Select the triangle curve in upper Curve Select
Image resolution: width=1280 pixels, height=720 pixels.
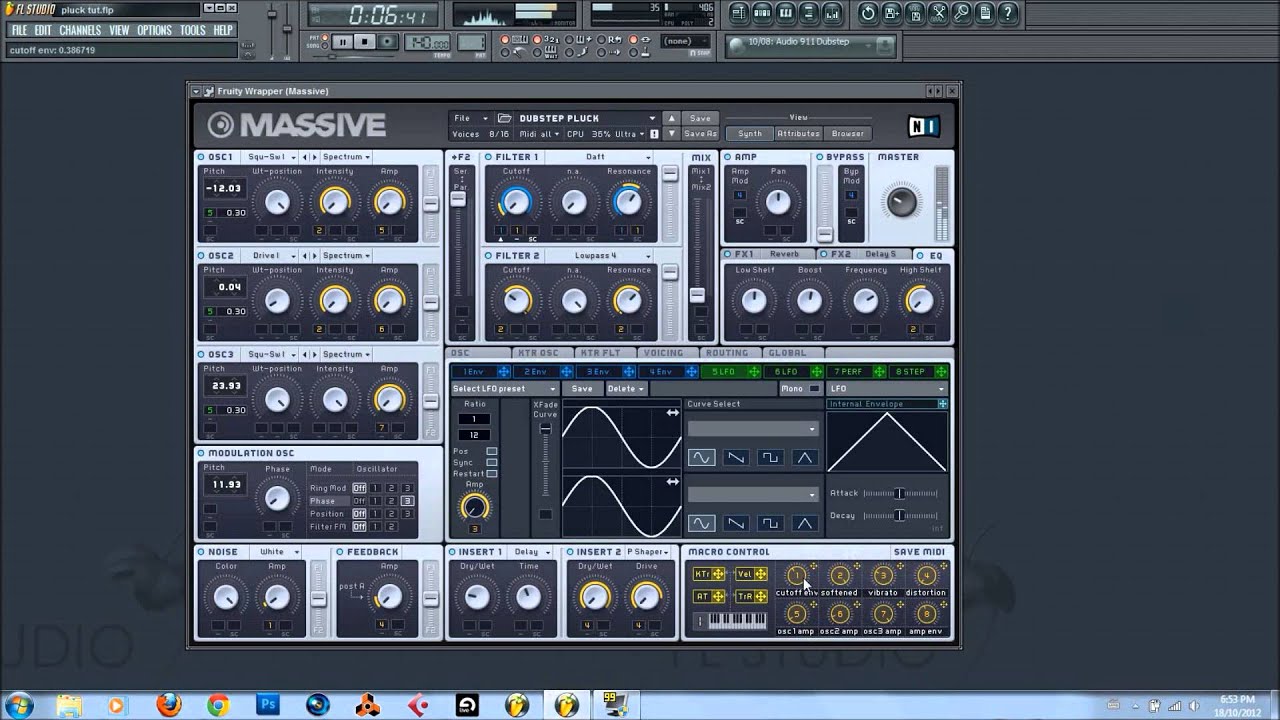pos(804,457)
